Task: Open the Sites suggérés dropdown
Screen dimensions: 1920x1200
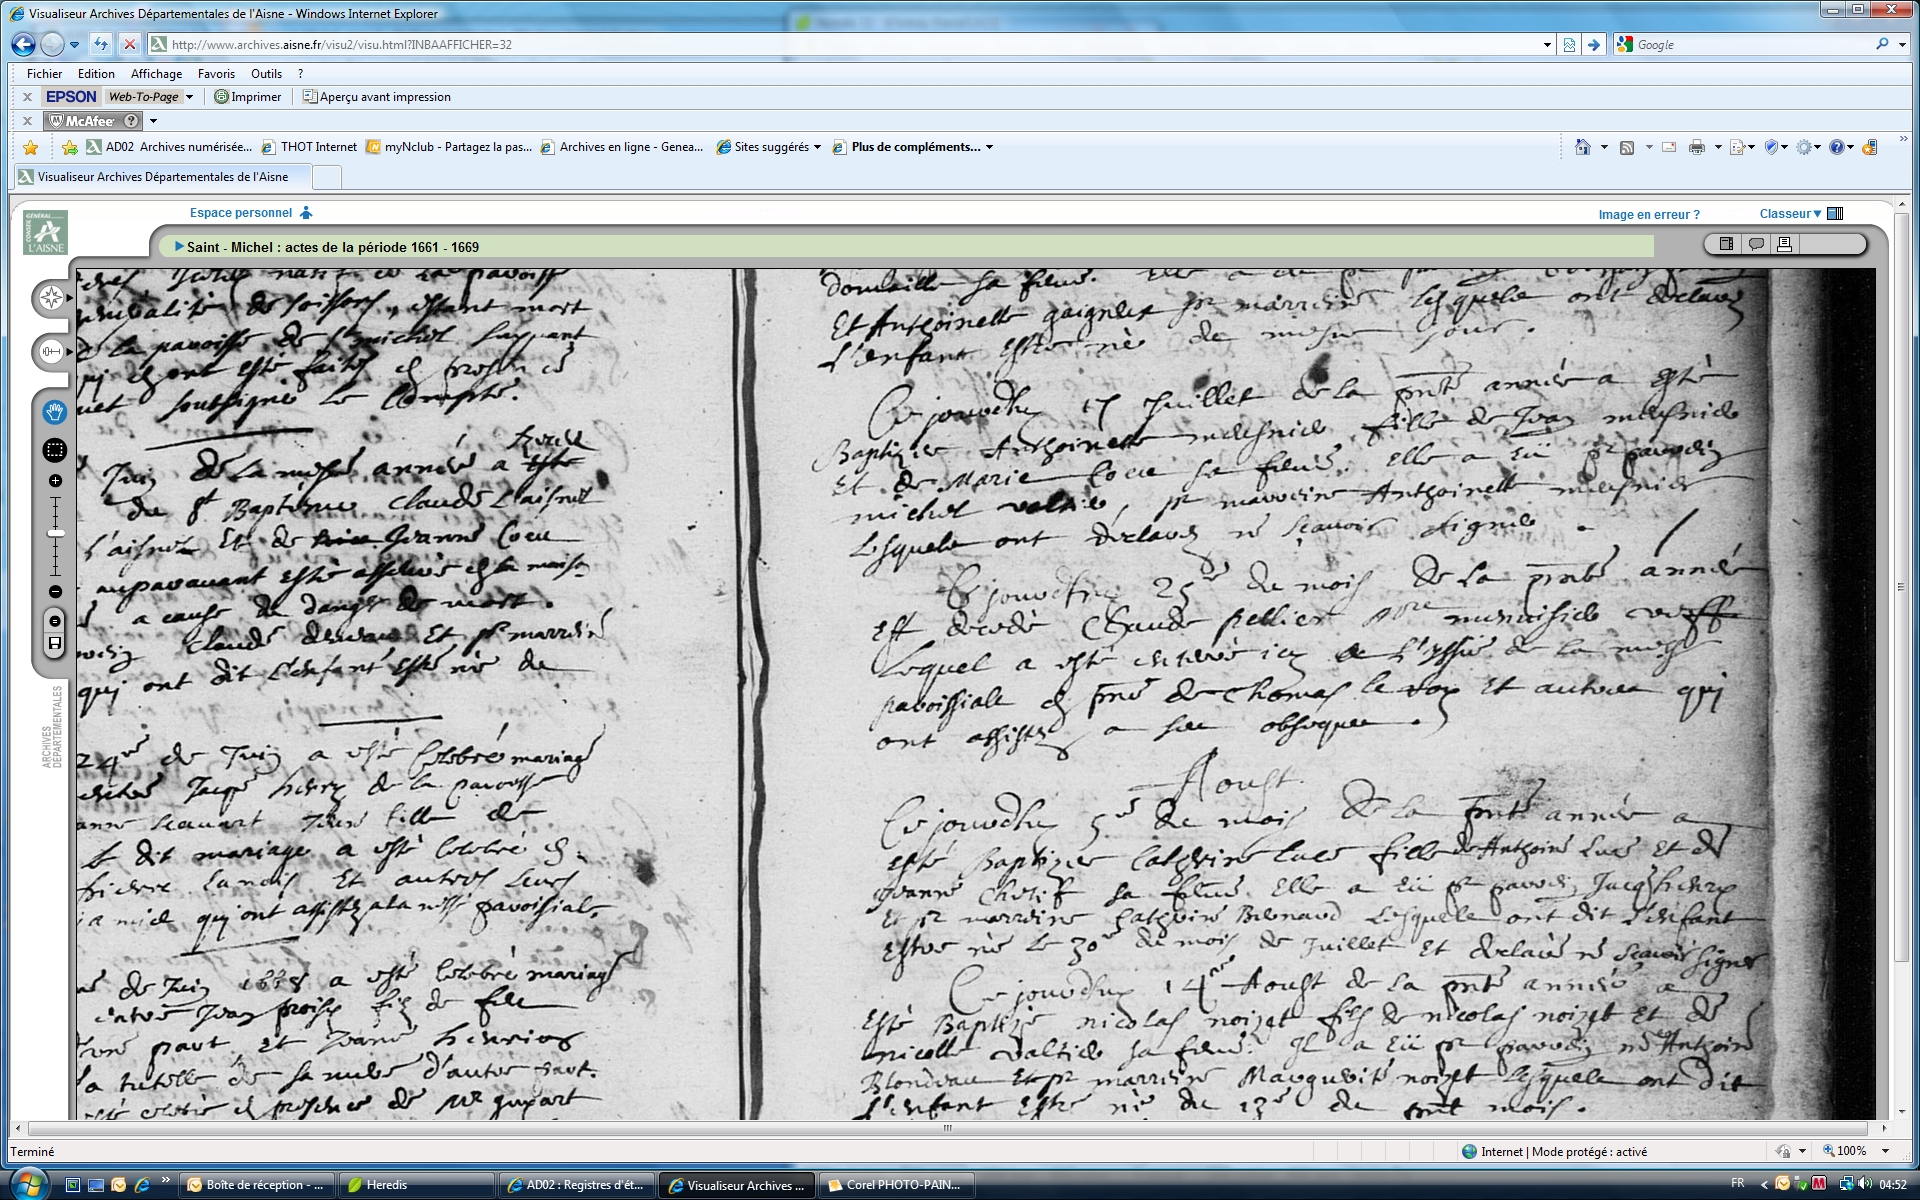Action: pos(817,147)
